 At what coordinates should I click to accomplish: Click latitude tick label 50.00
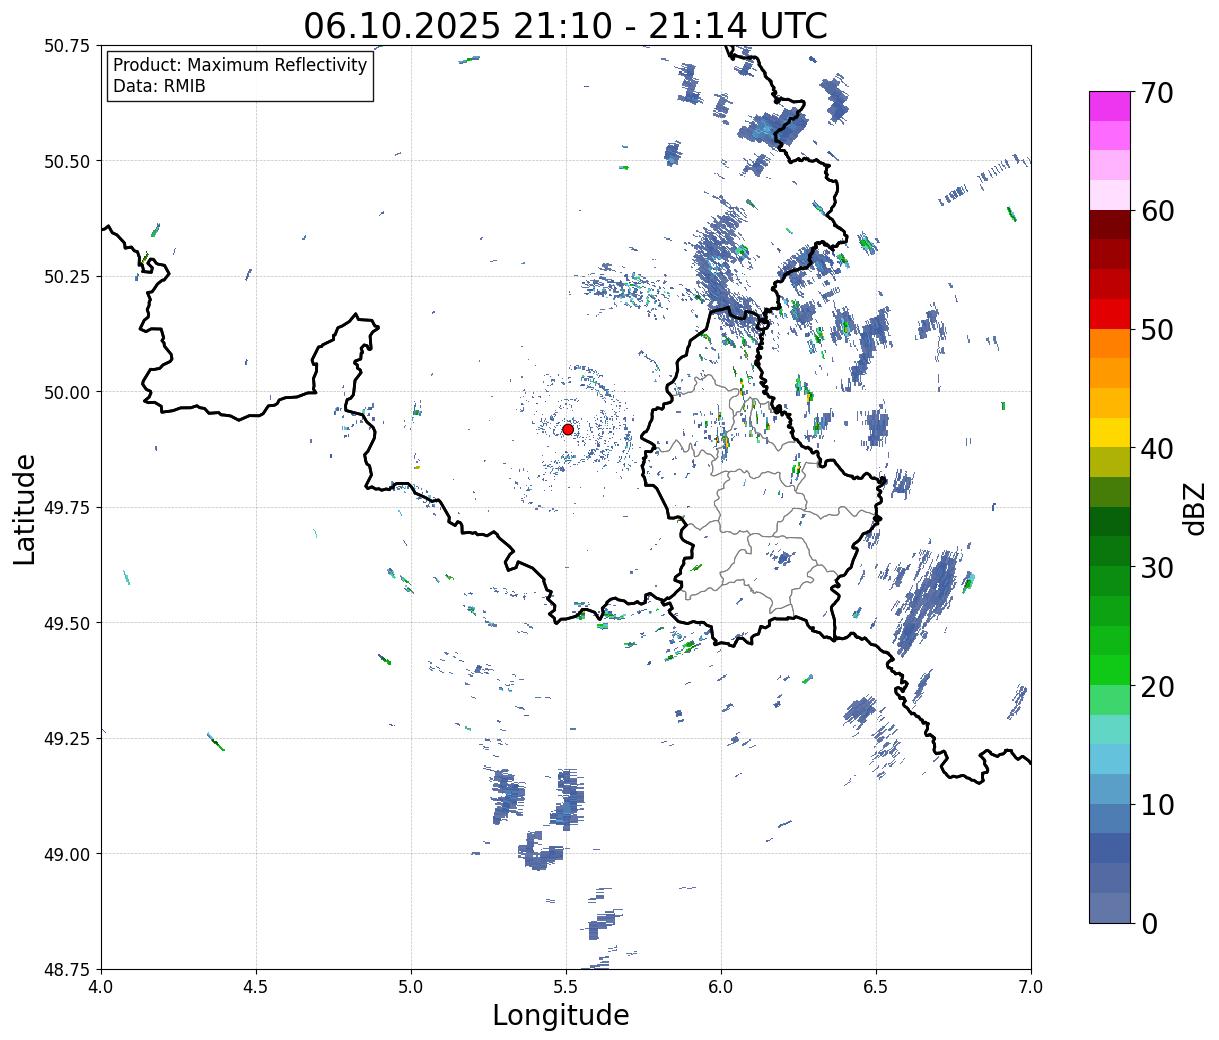coord(66,392)
